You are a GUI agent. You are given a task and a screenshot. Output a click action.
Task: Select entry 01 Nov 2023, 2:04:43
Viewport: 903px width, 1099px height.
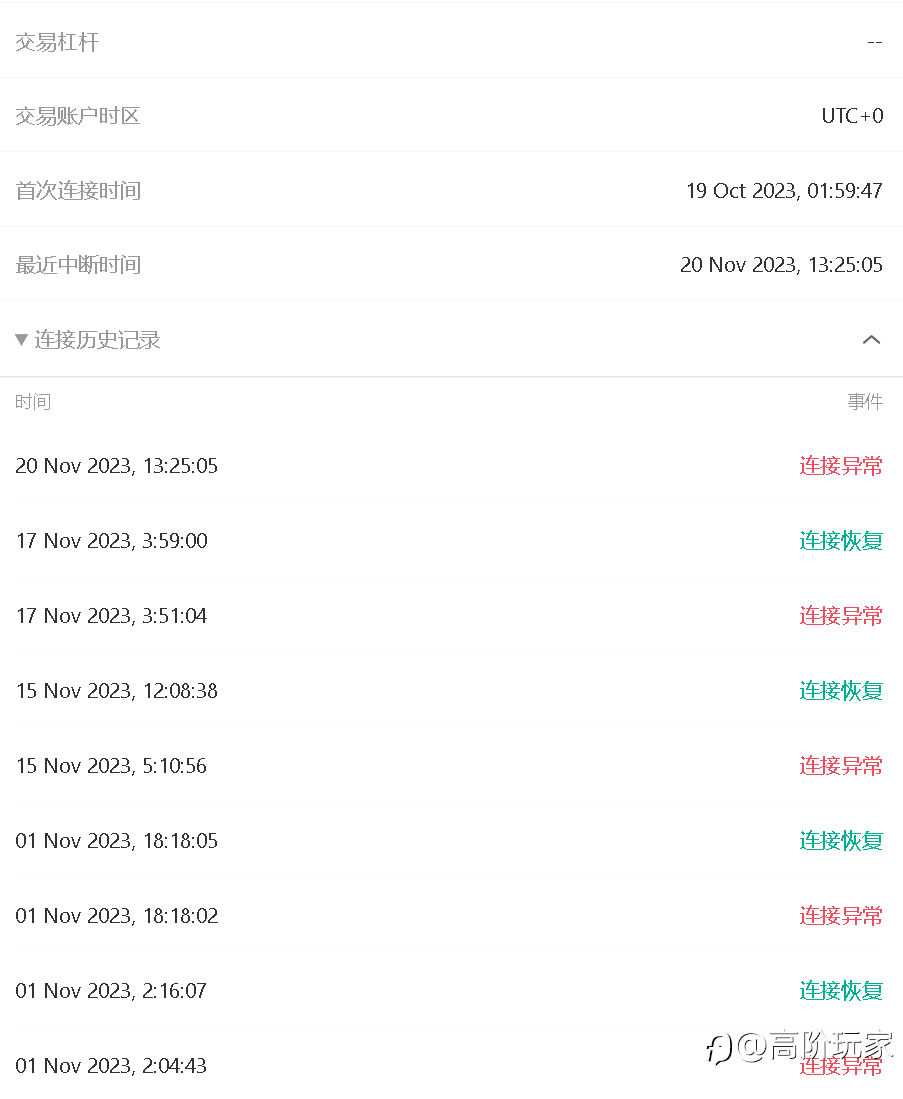[x=111, y=1065]
